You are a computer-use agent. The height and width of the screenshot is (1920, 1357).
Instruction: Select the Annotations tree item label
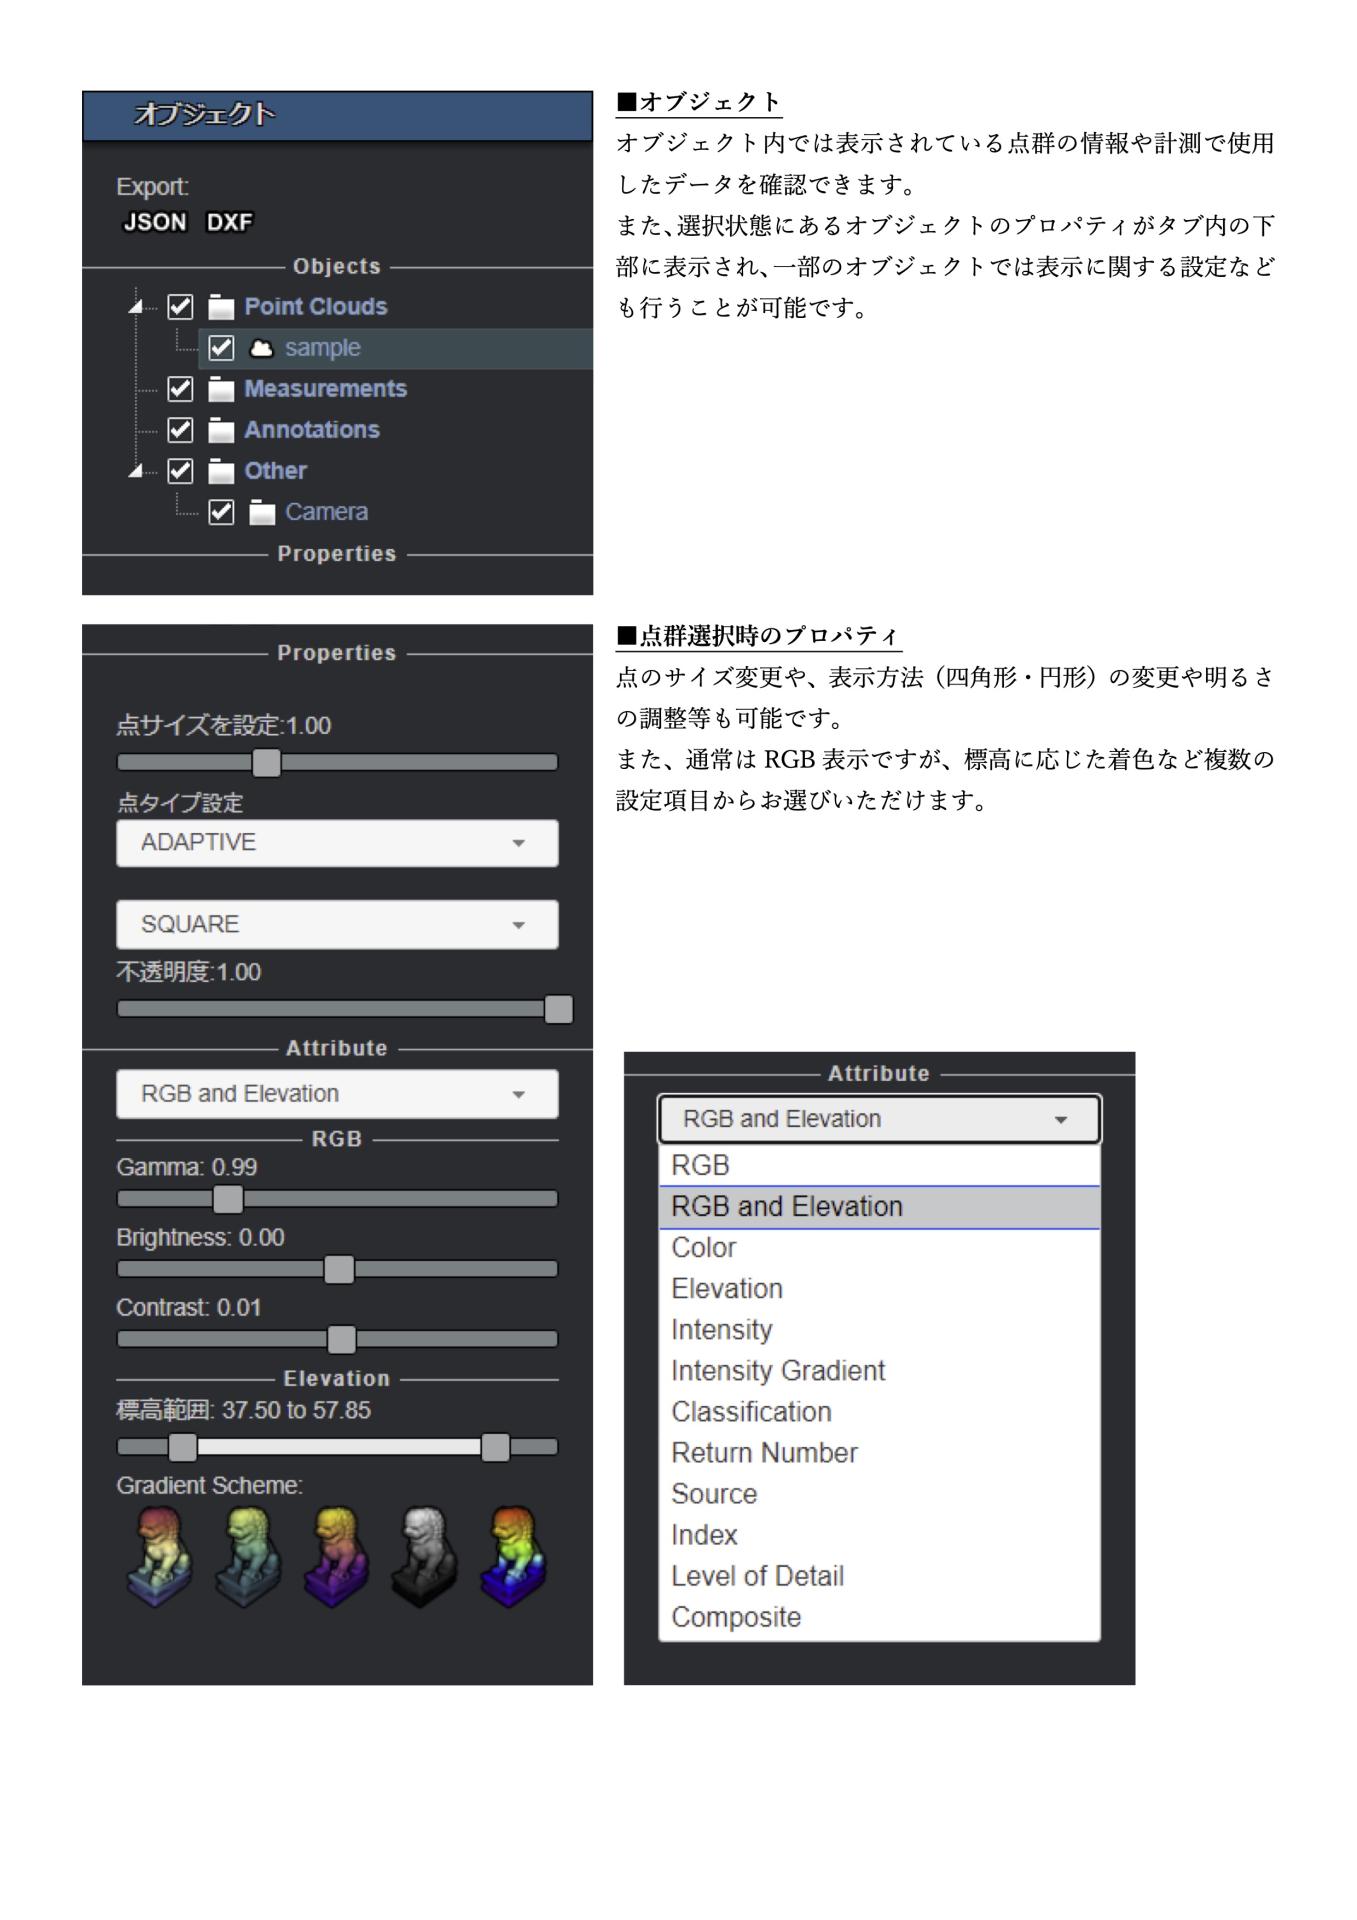(x=312, y=430)
